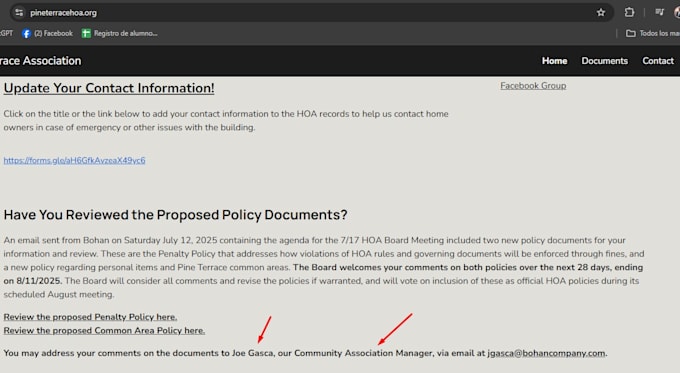The width and height of the screenshot is (680, 373).
Task: Open the Contact menu item
Action: pos(658,61)
